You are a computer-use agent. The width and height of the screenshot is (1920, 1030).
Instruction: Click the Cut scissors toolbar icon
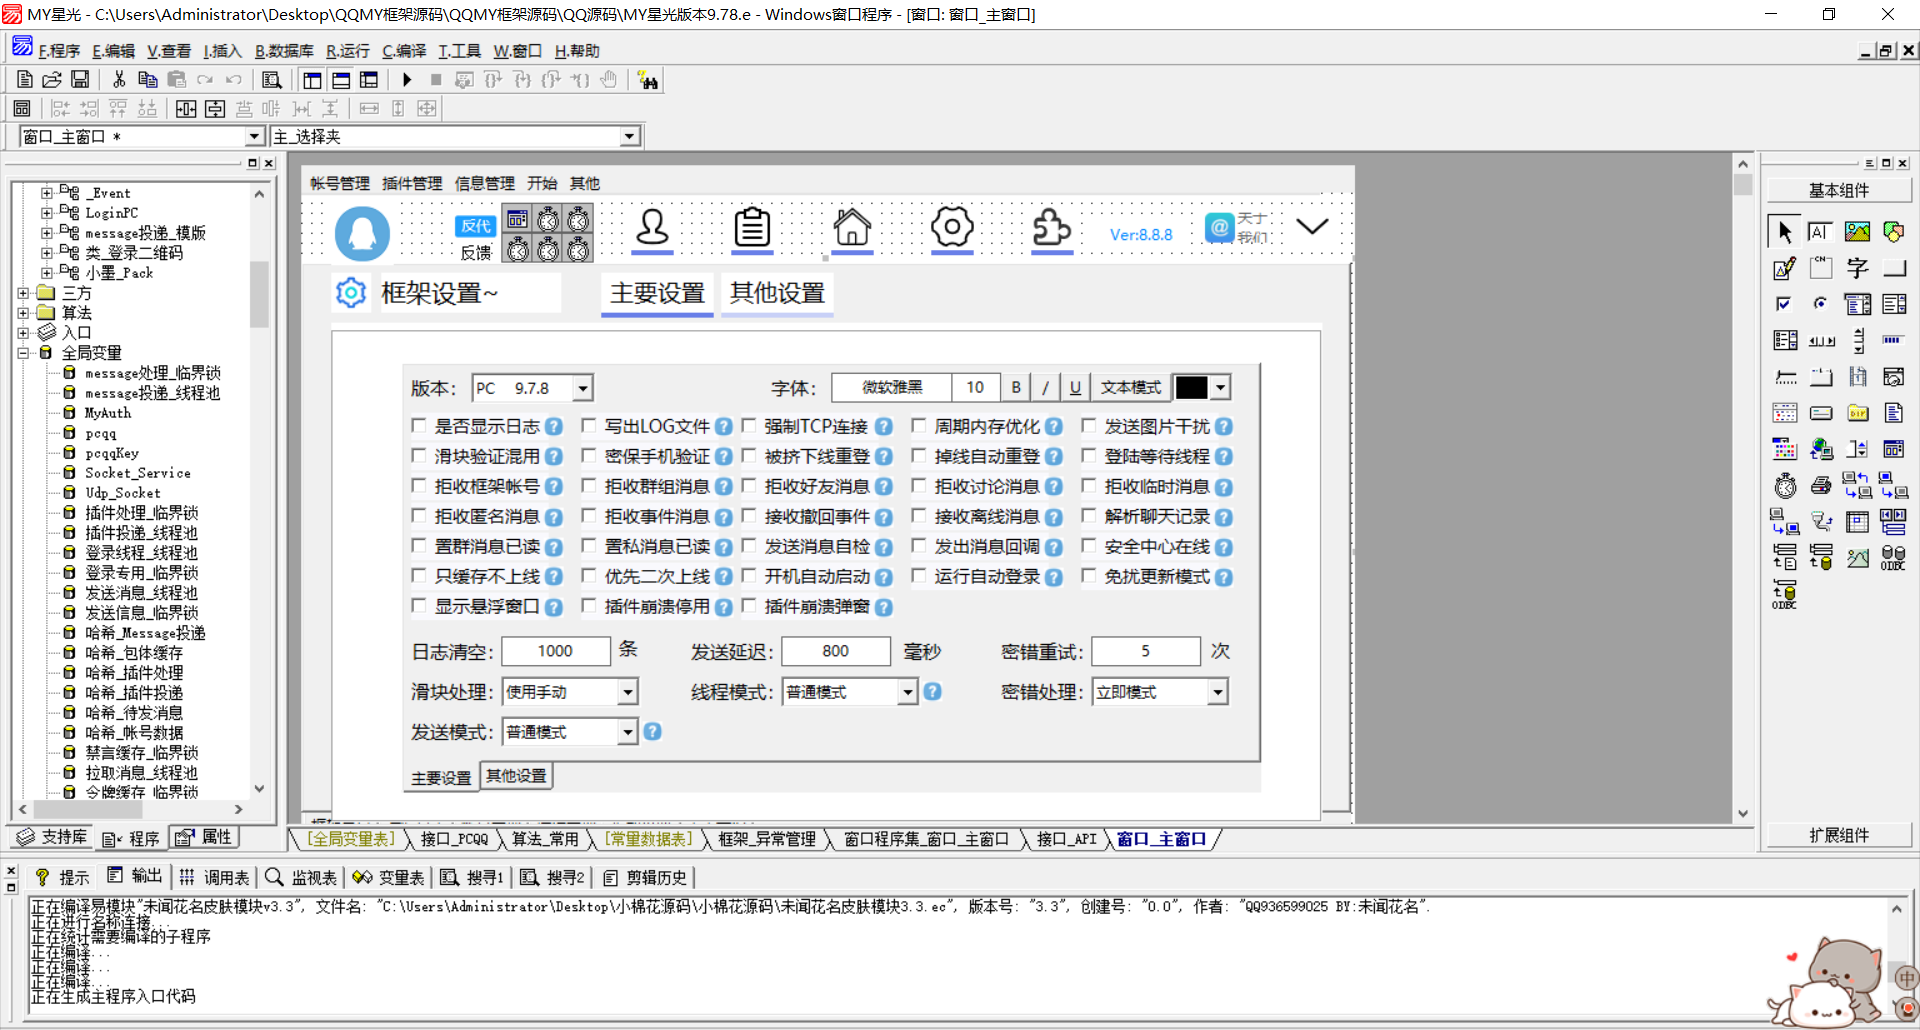click(x=119, y=80)
